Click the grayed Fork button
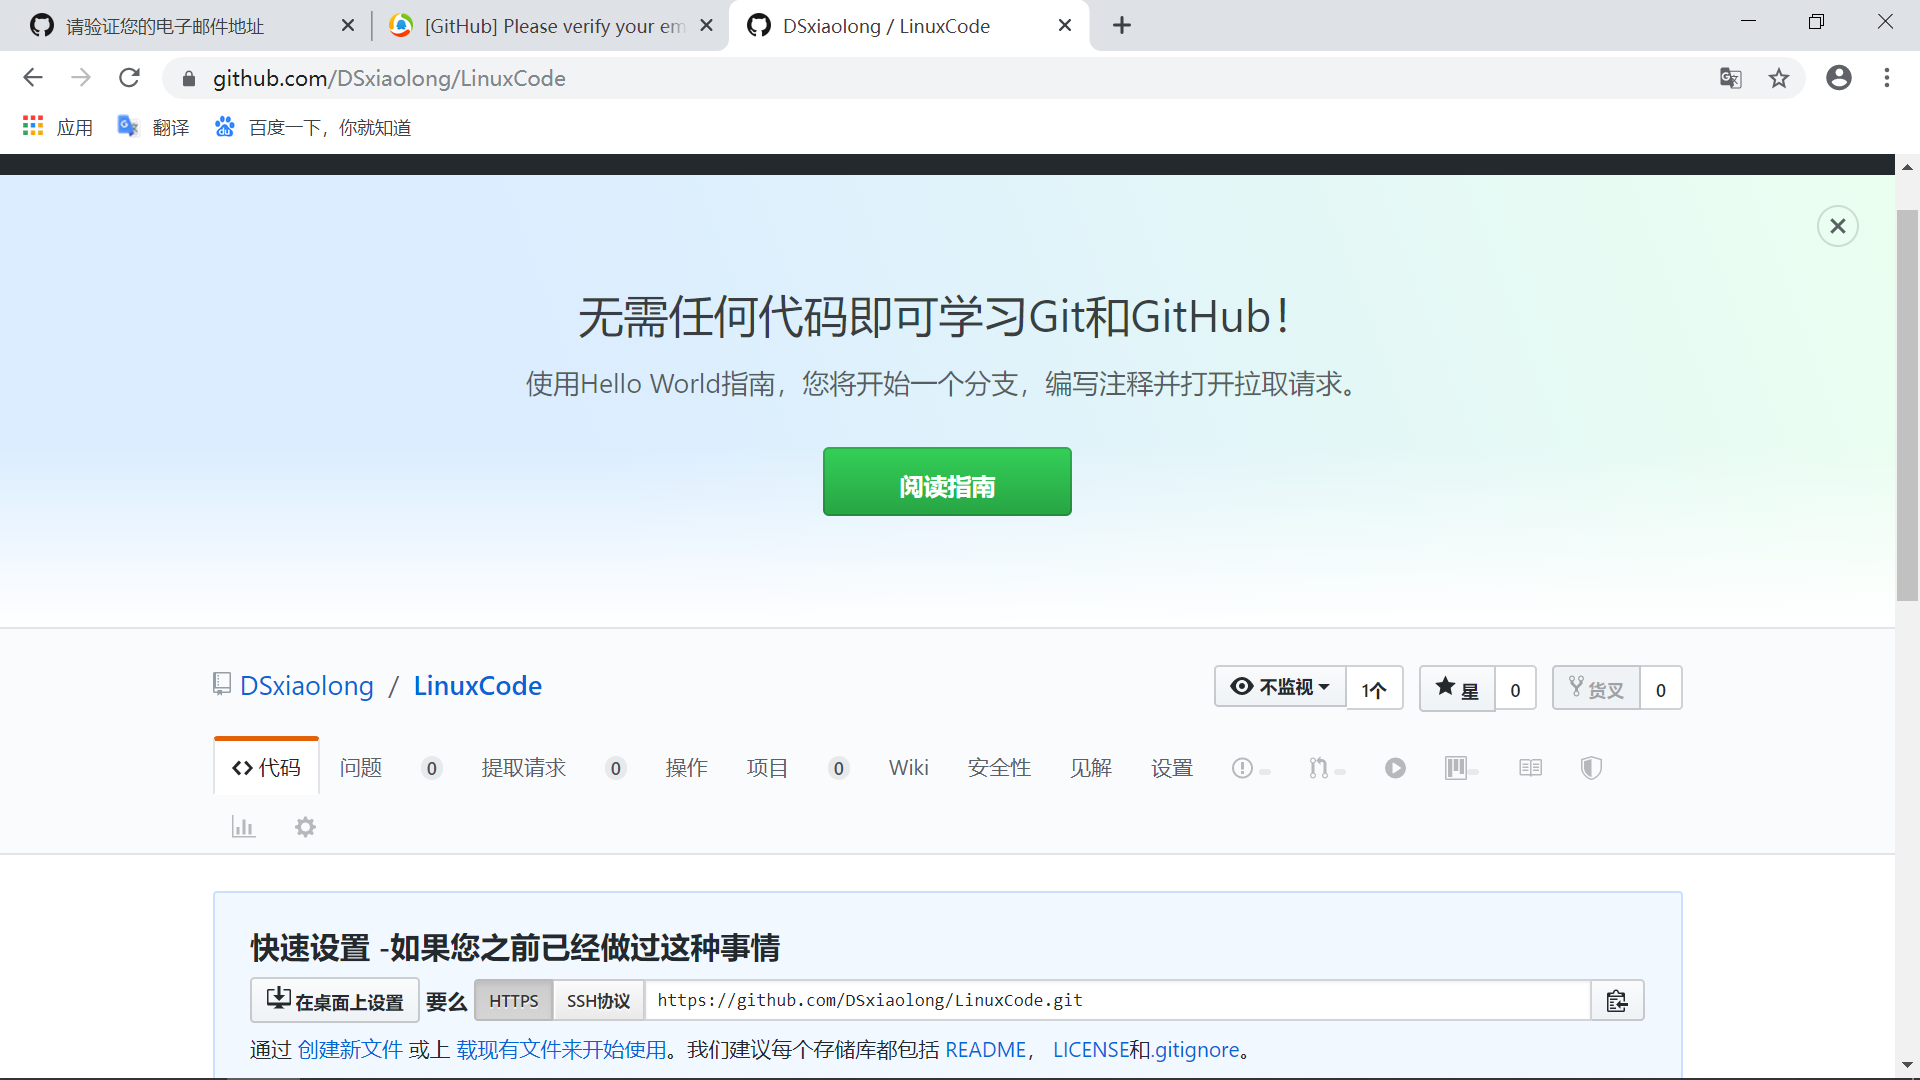Screen dimensions: 1920x1080 [x=1596, y=689]
